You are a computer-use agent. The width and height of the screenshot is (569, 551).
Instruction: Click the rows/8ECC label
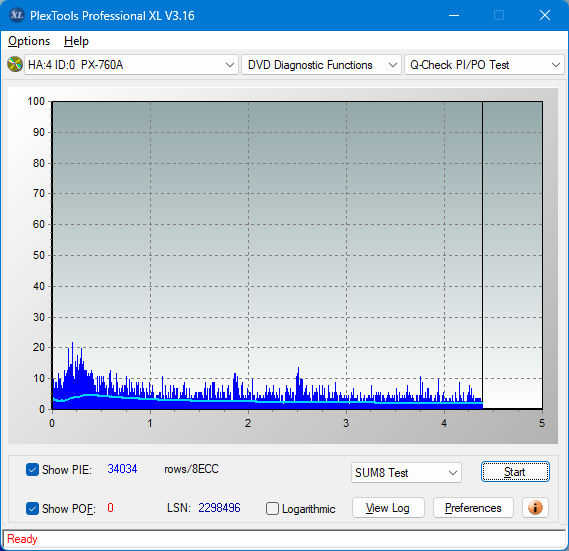click(x=191, y=469)
